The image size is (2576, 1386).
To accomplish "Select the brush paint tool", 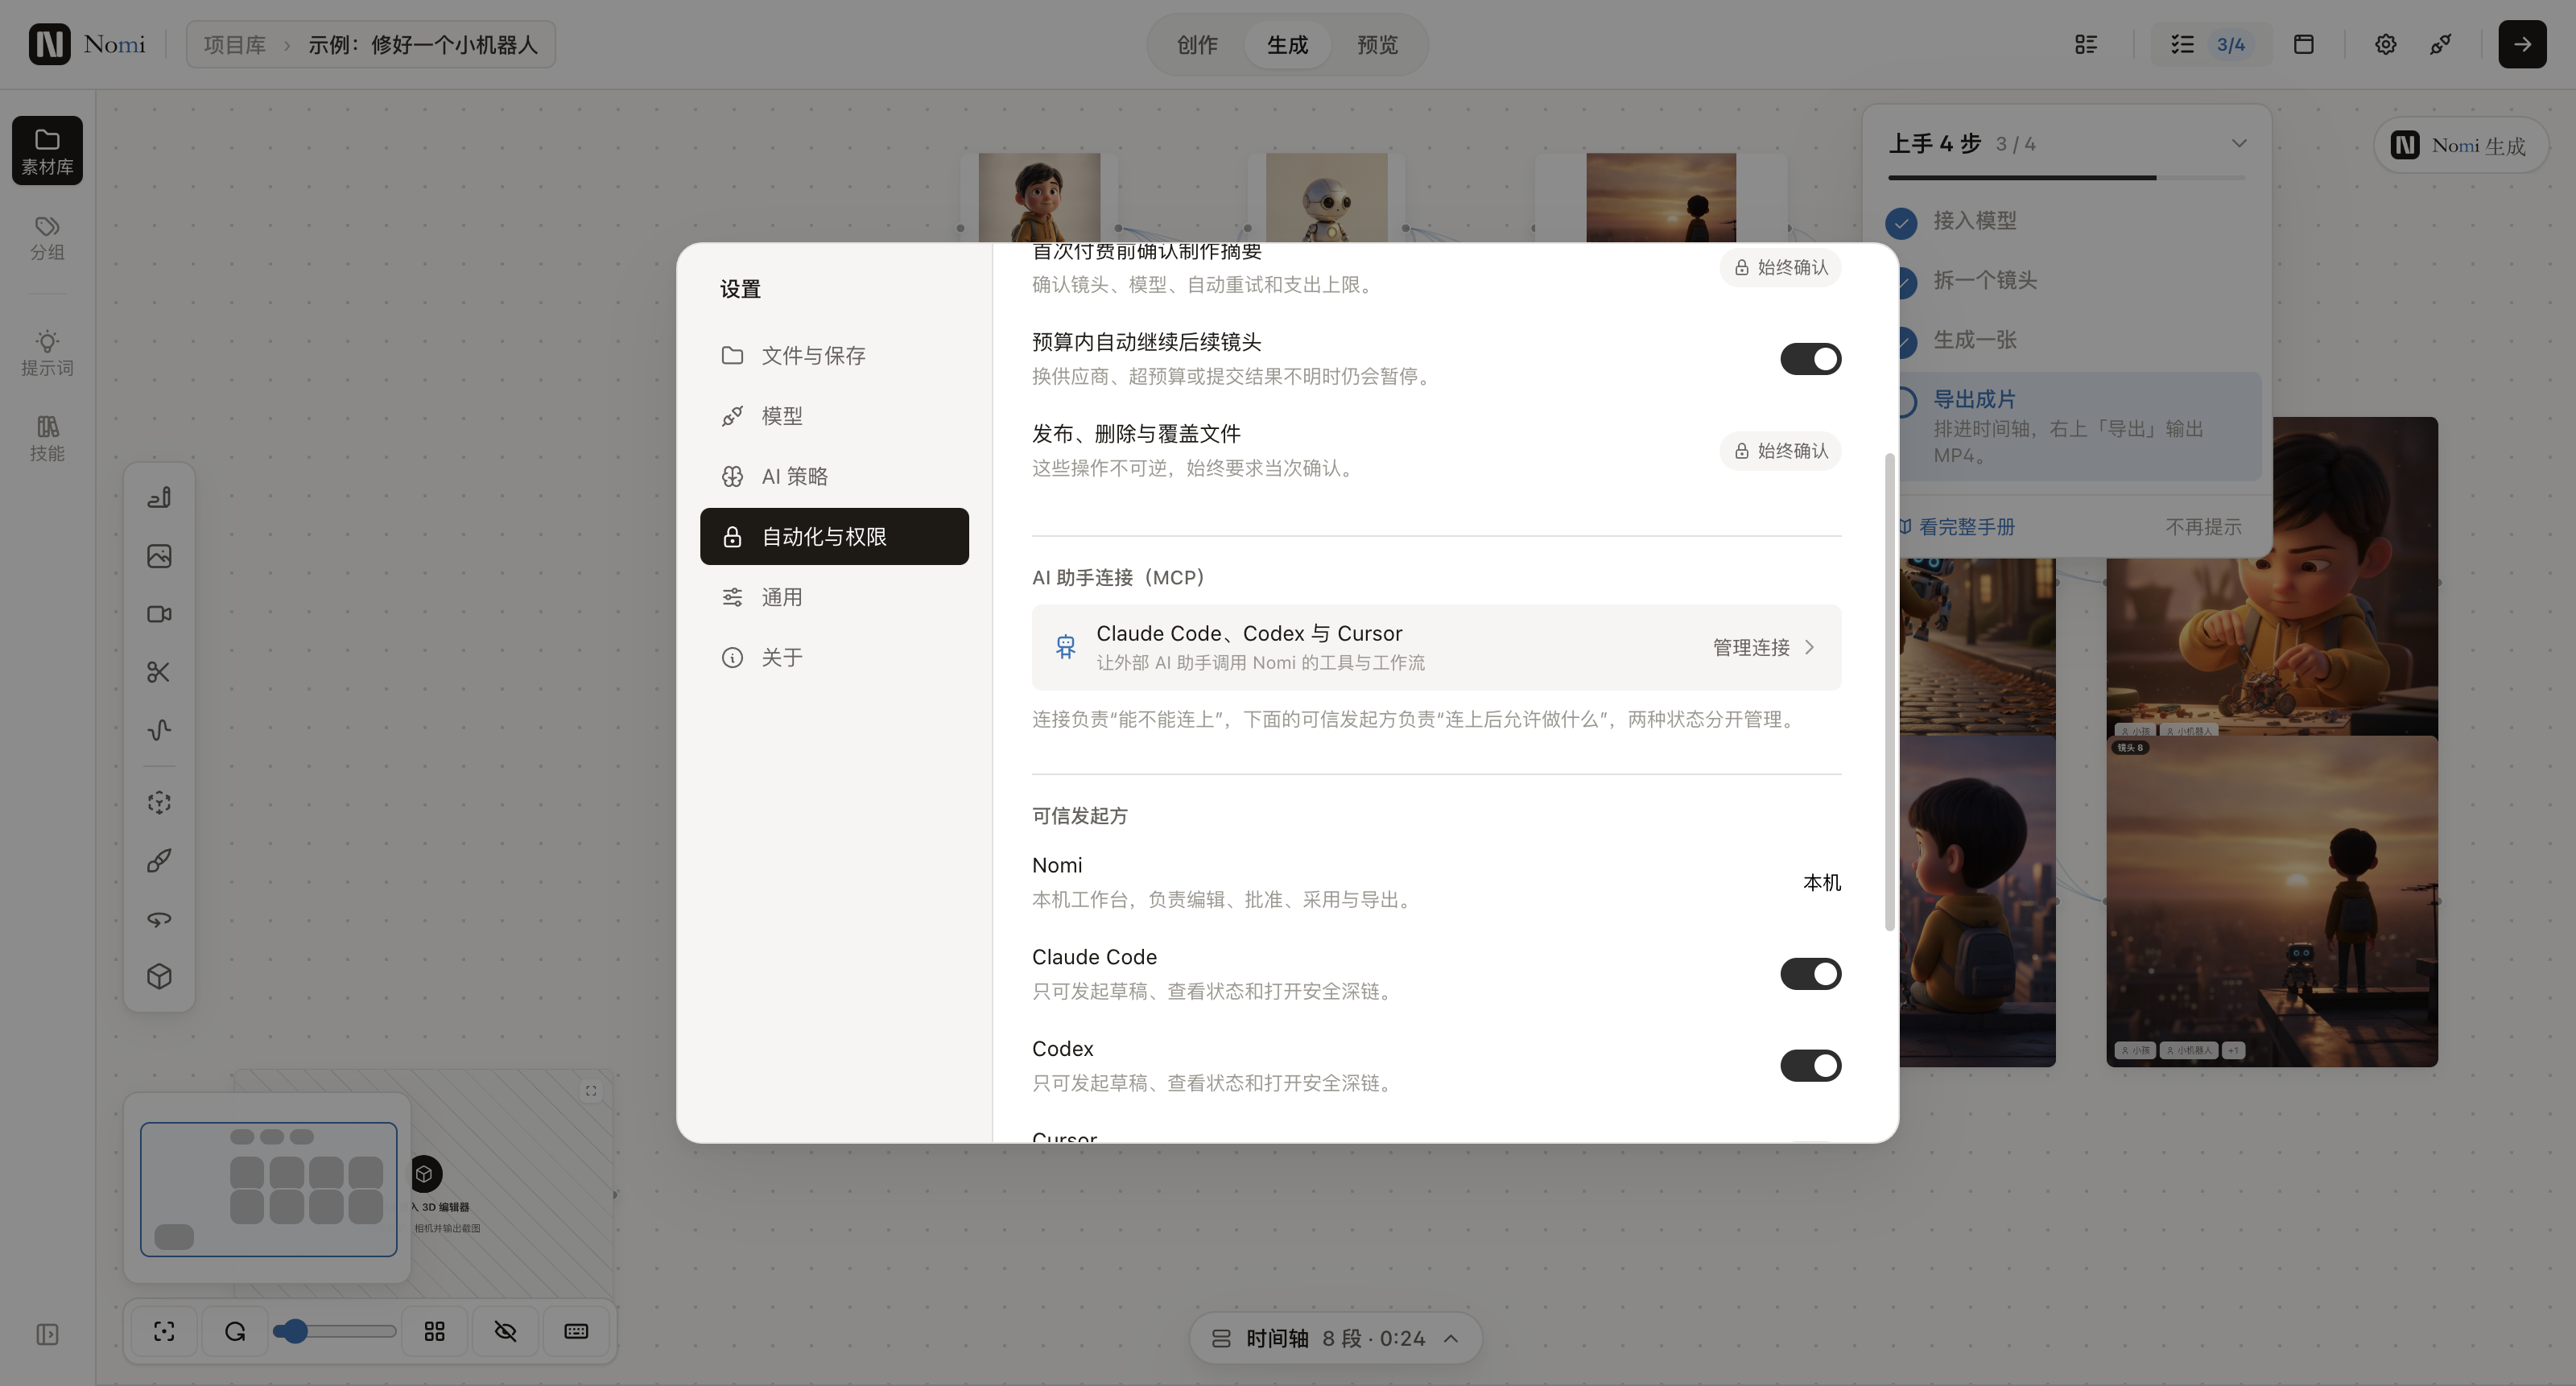I will (x=159, y=860).
